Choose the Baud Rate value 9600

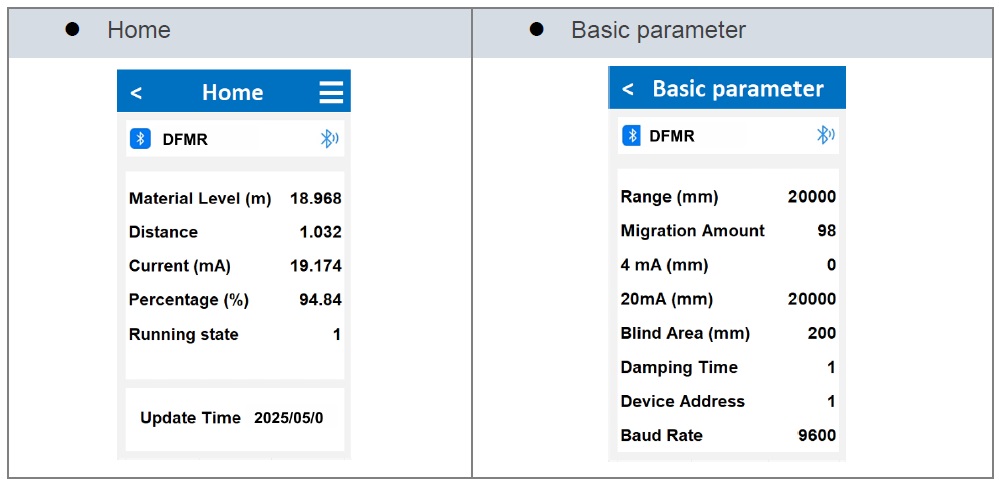pos(815,435)
